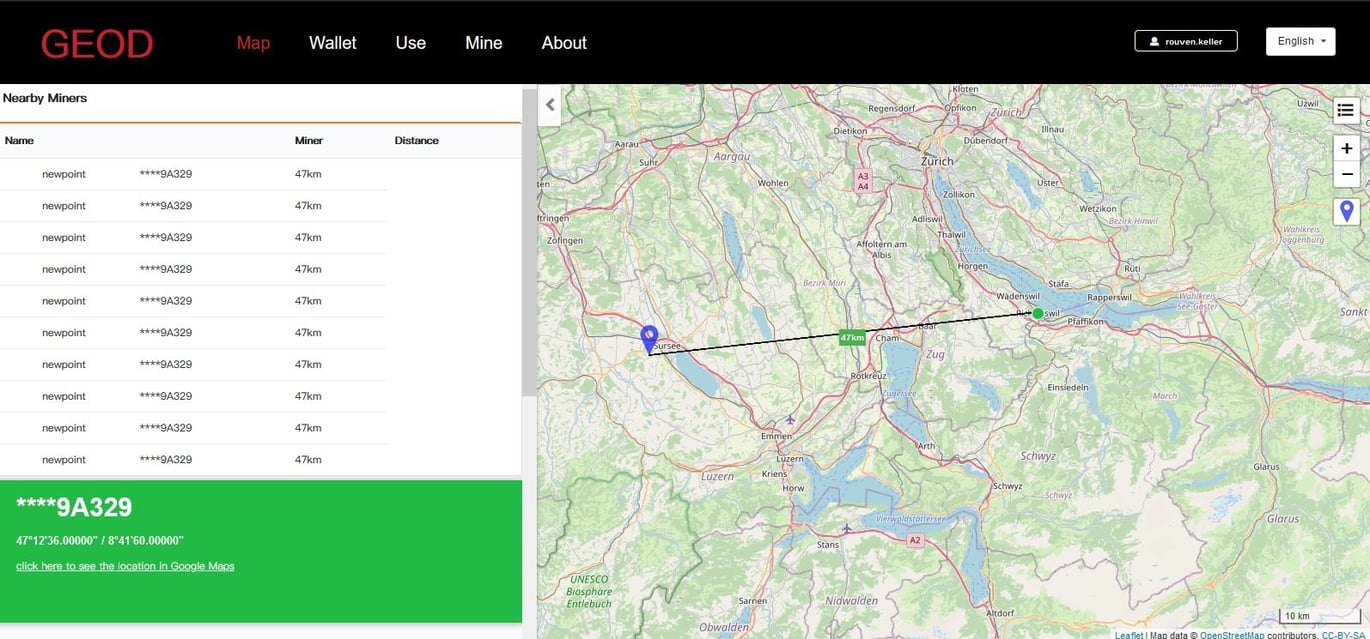Switch to the Wallet tab
1370x639 pixels.
tap(332, 43)
